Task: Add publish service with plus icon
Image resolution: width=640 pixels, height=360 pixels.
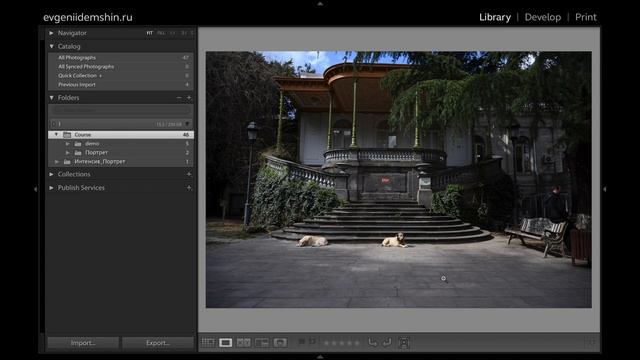Action: (189, 188)
